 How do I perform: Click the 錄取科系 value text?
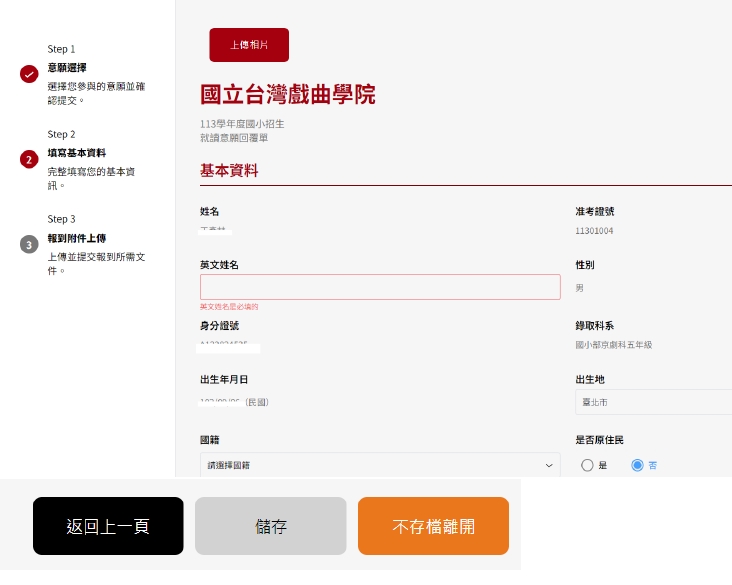coord(613,345)
